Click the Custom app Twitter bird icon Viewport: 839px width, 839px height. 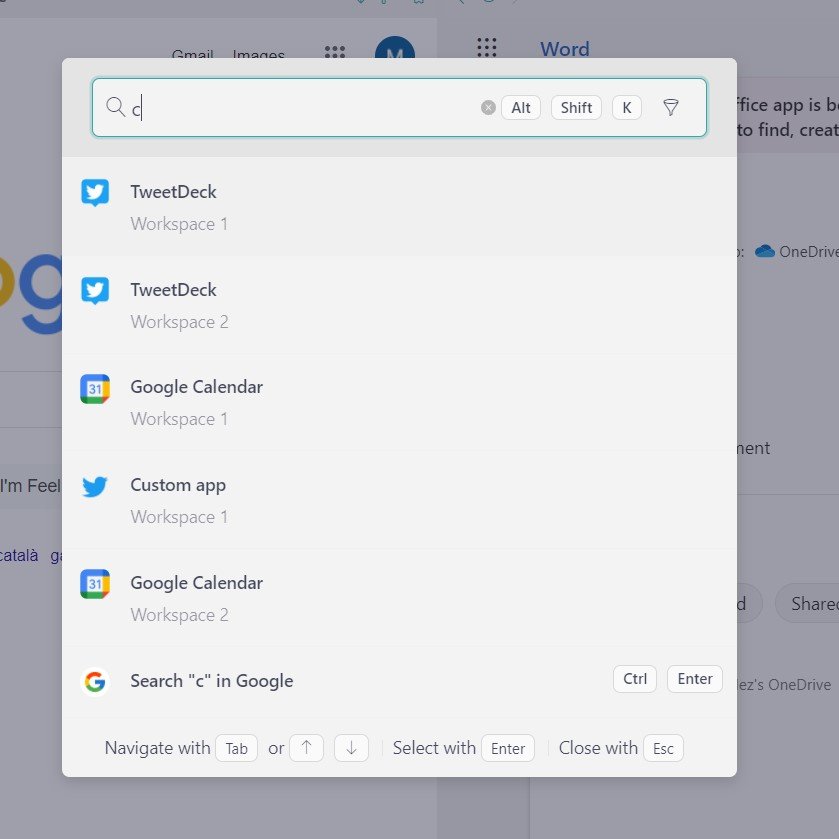click(95, 486)
